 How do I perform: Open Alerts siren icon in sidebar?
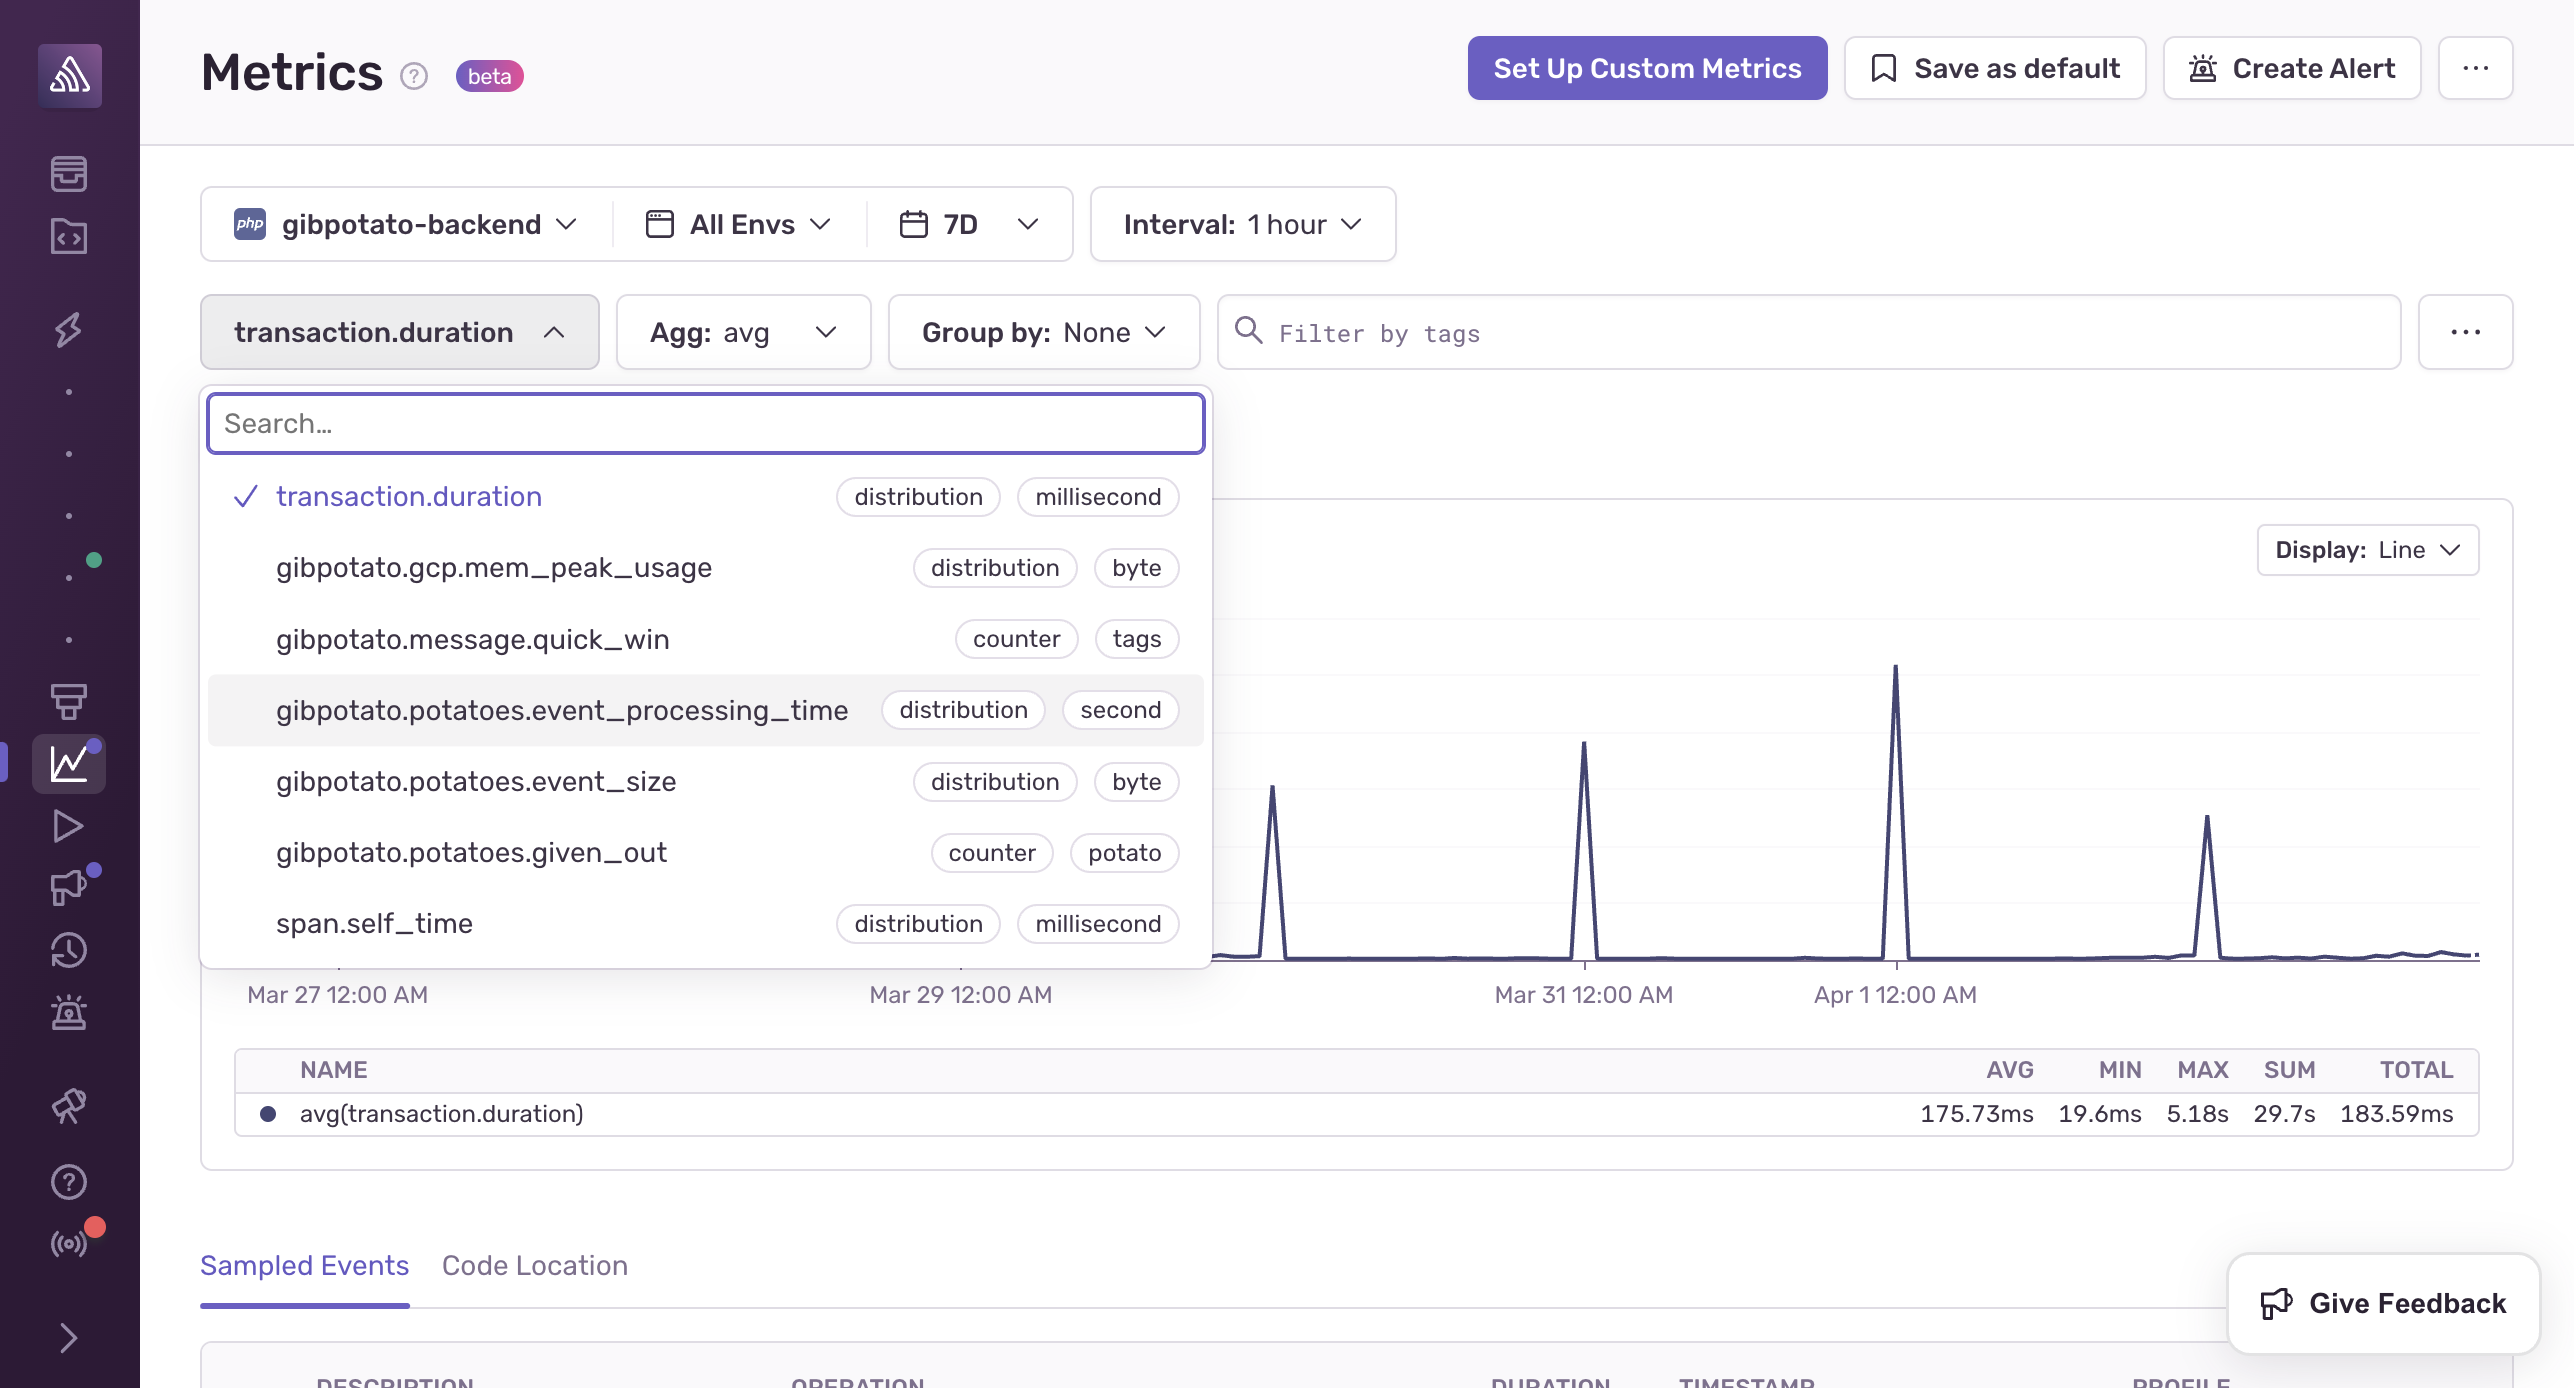(x=69, y=1012)
